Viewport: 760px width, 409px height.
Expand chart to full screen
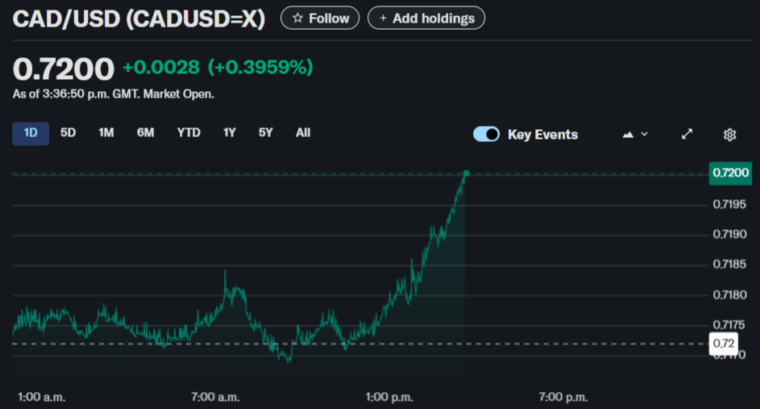pos(687,134)
